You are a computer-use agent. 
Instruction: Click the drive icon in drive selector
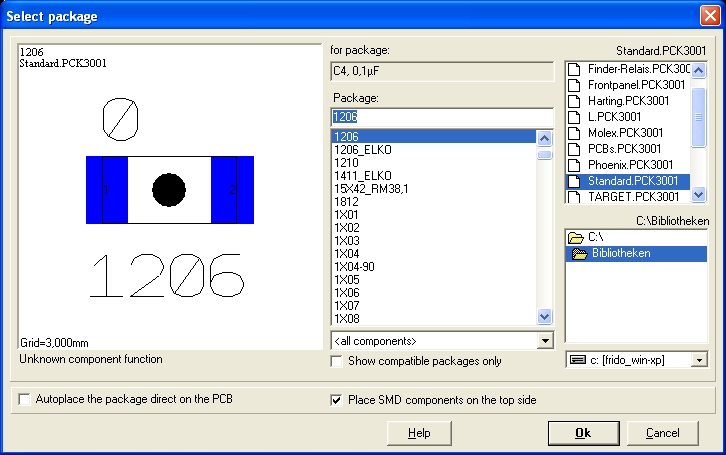577,359
